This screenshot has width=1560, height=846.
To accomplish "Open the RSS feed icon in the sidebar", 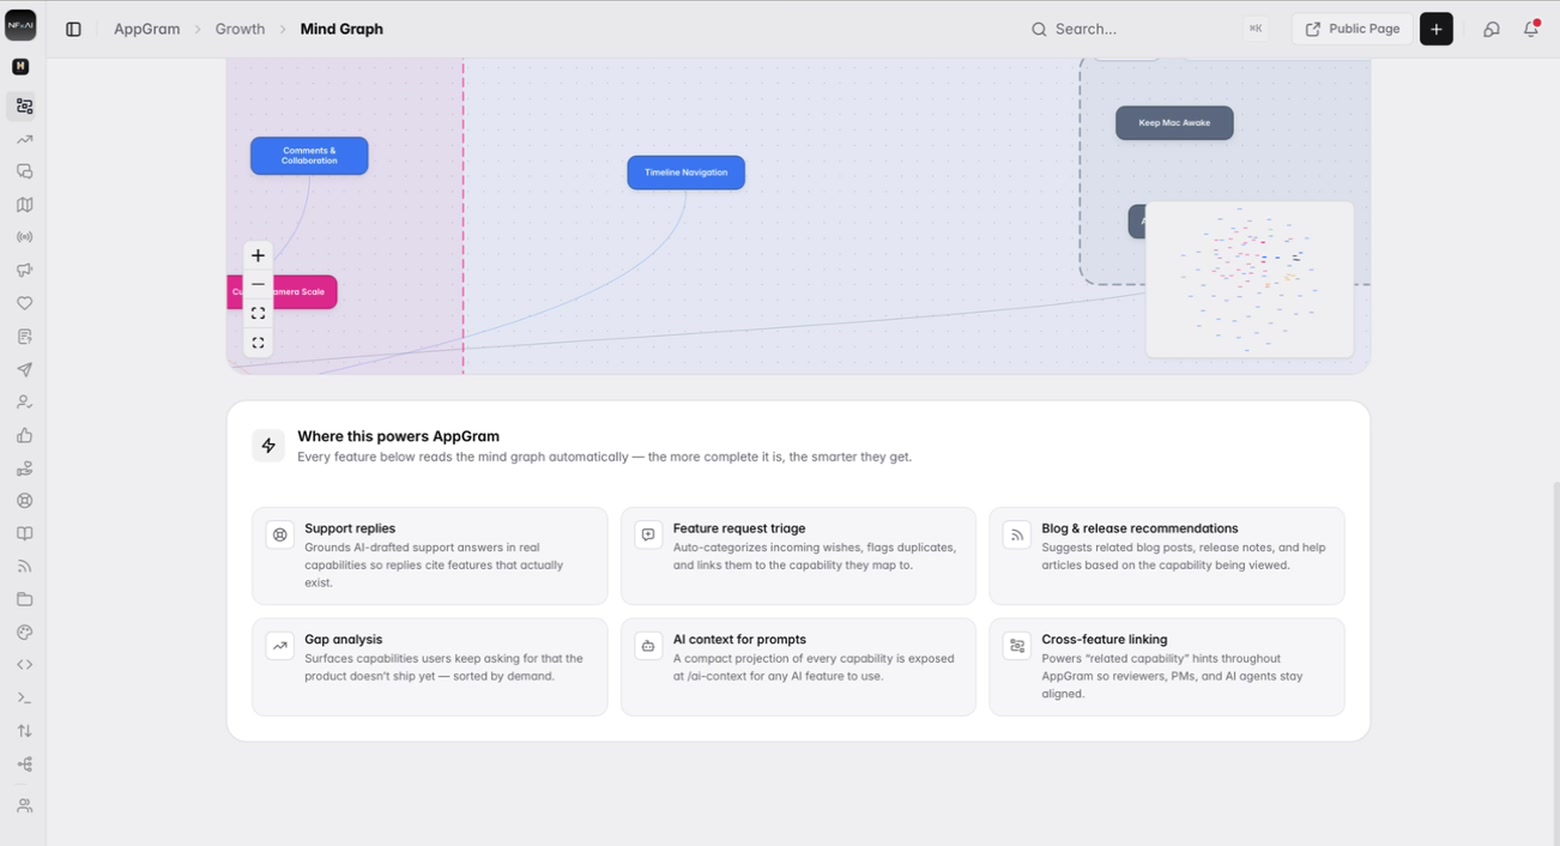I will point(24,566).
